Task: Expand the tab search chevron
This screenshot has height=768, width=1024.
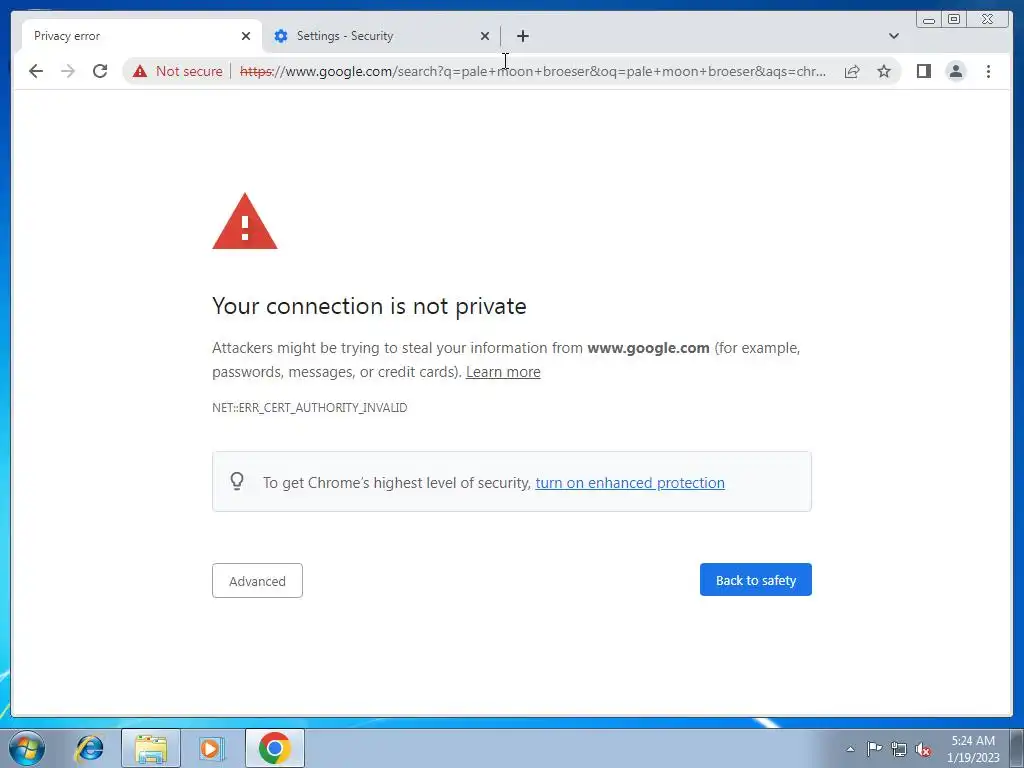Action: point(893,36)
